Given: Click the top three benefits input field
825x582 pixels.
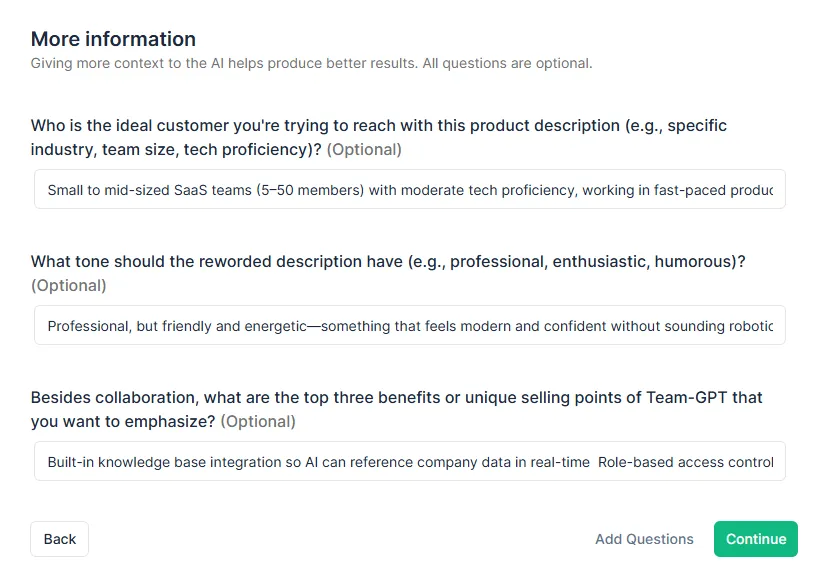Looking at the screenshot, I should coord(410,462).
